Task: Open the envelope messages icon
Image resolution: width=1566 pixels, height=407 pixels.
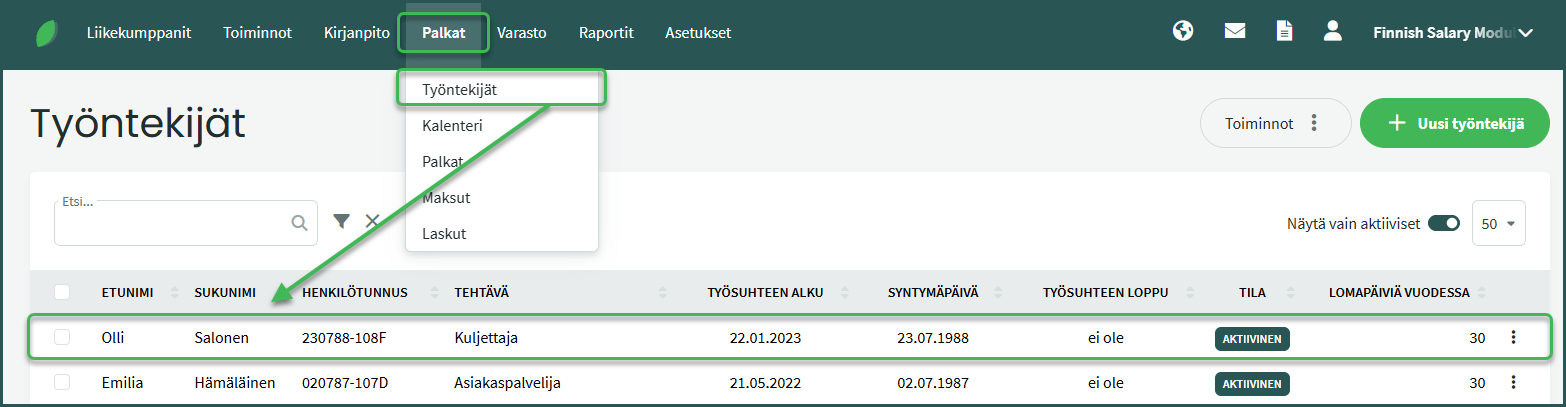Action: 1235,31
